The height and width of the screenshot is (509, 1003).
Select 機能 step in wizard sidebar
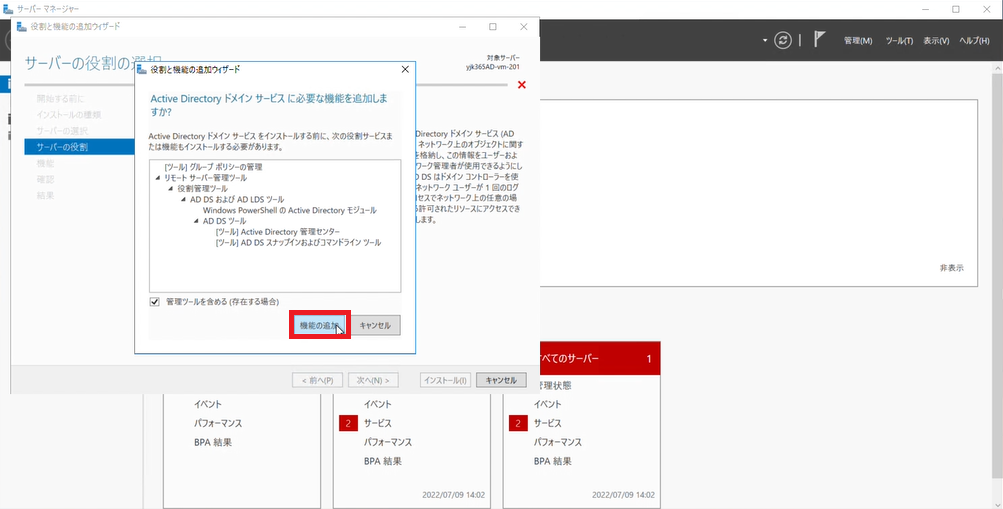coord(45,164)
